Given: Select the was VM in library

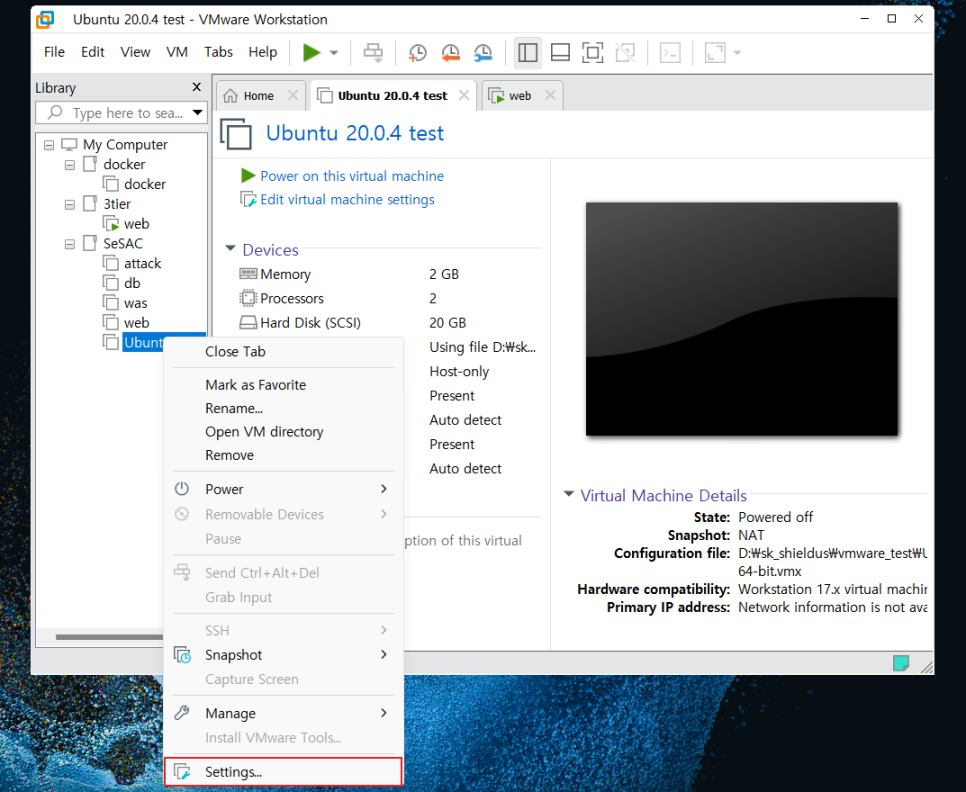Looking at the screenshot, I should 126,303.
